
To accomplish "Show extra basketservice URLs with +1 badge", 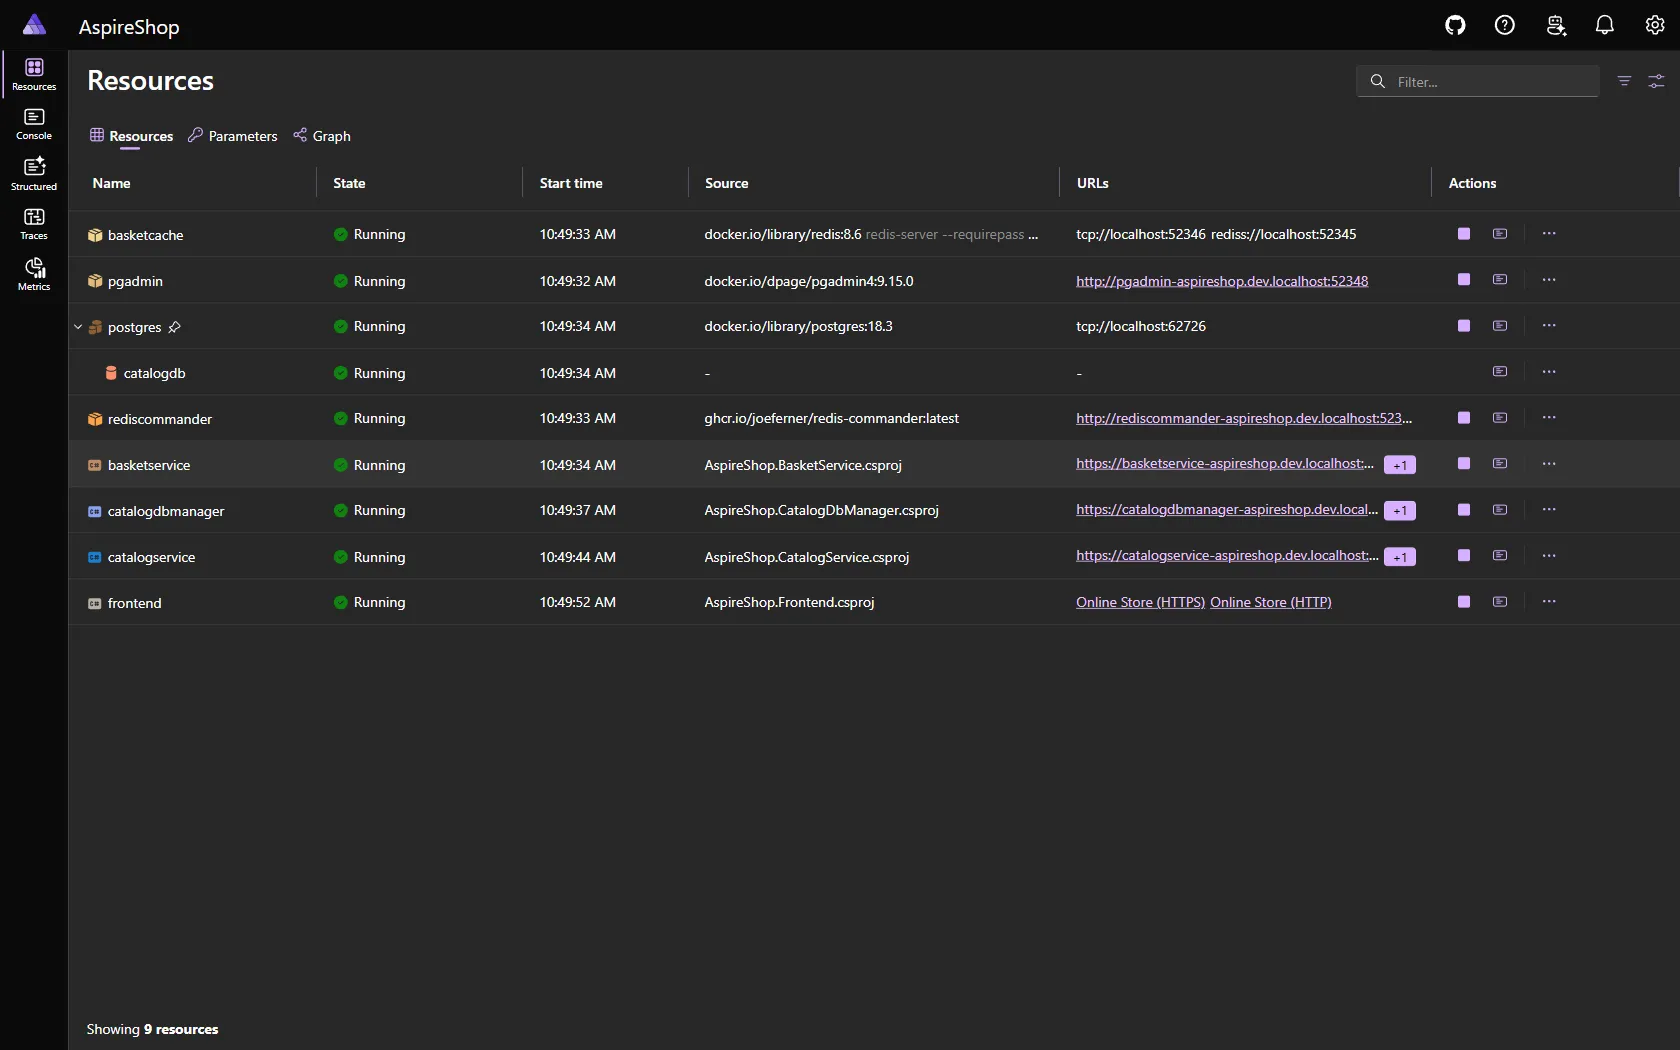I will coord(1400,465).
